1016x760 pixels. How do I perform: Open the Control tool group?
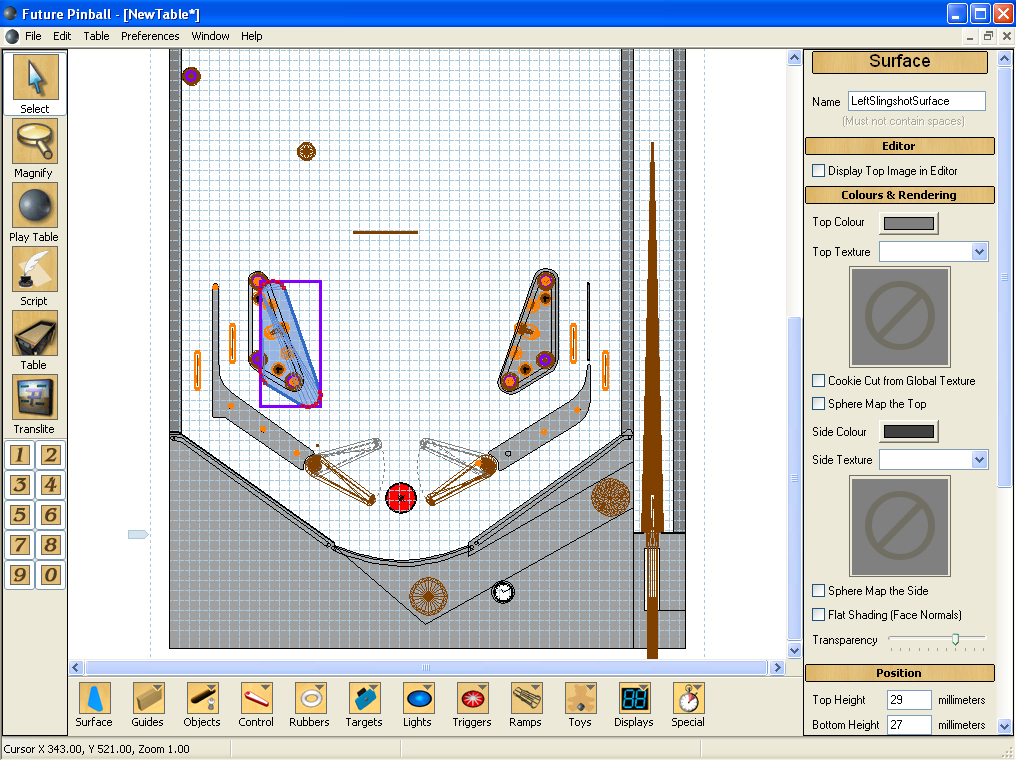[x=256, y=705]
